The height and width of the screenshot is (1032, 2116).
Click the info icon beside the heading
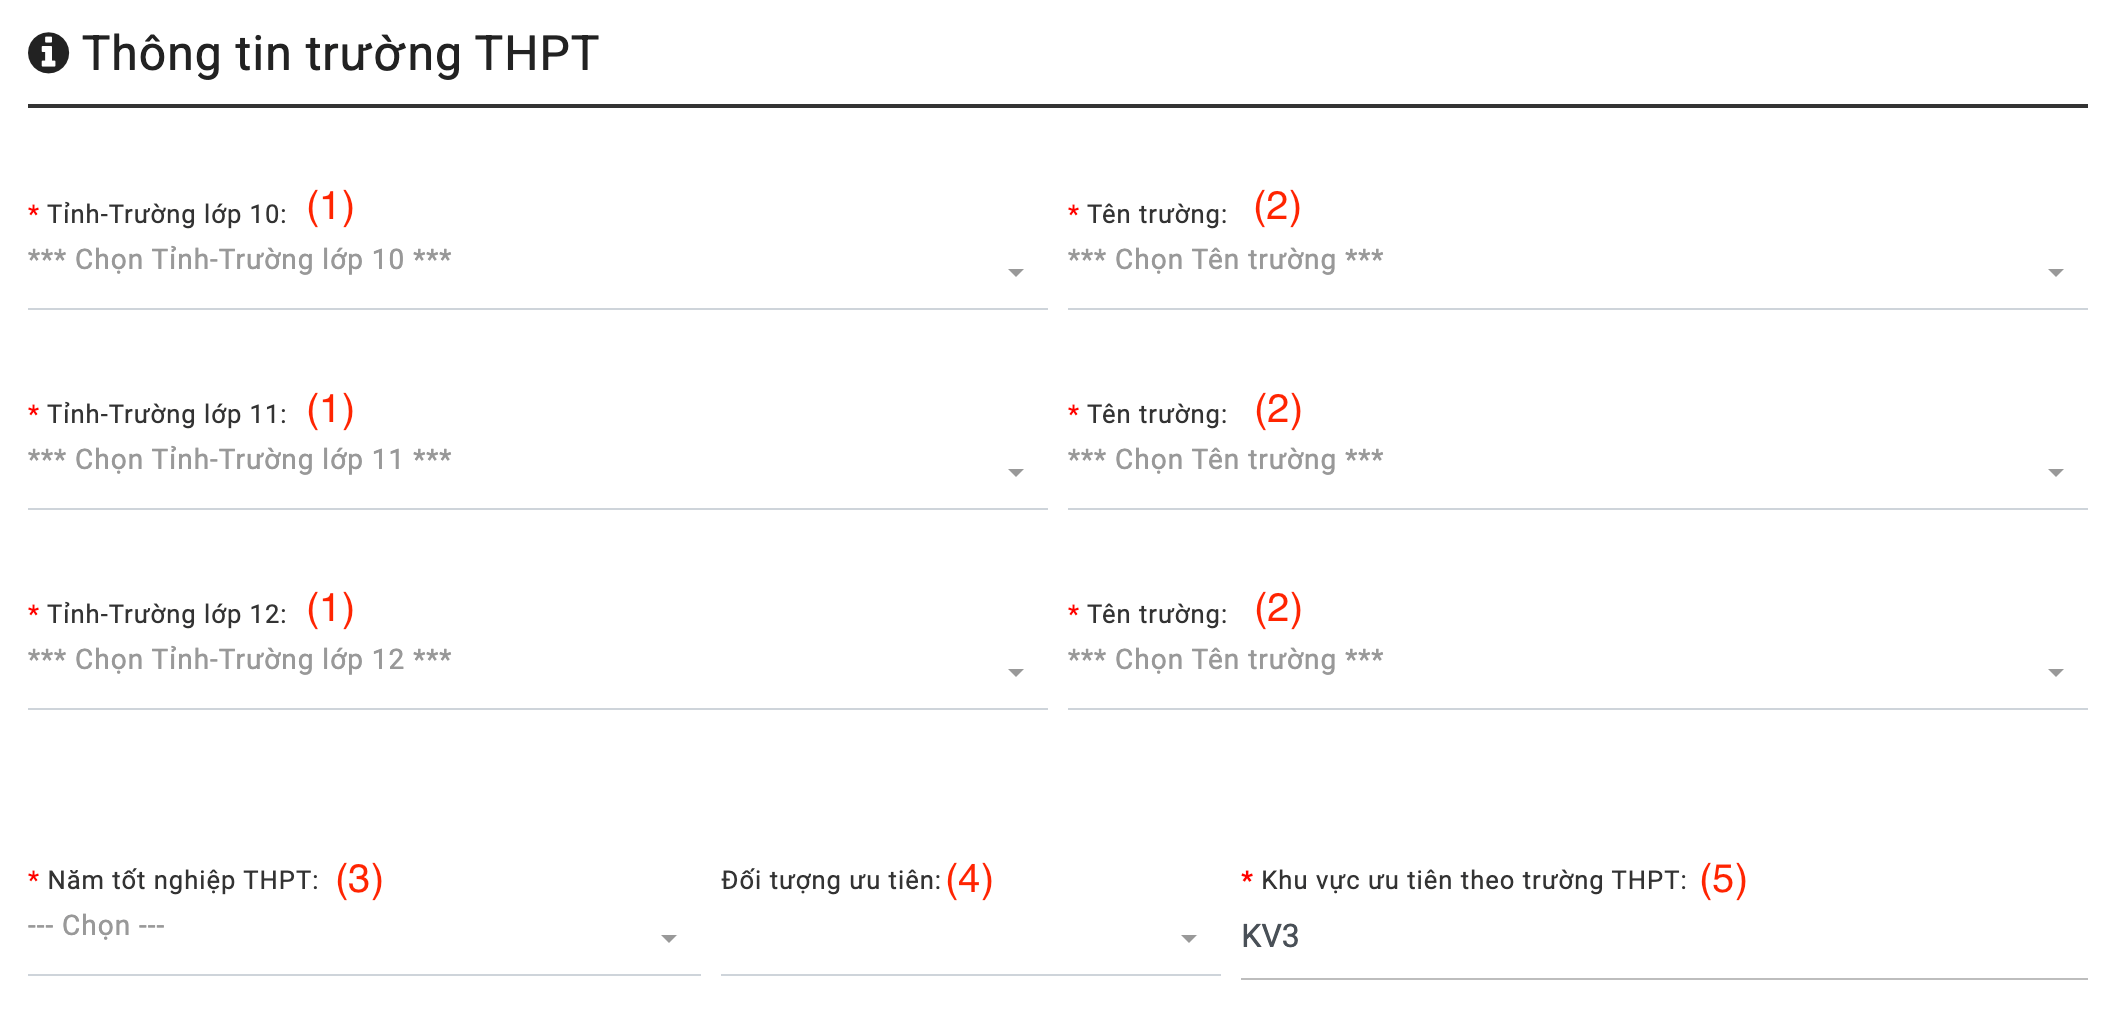[x=48, y=53]
